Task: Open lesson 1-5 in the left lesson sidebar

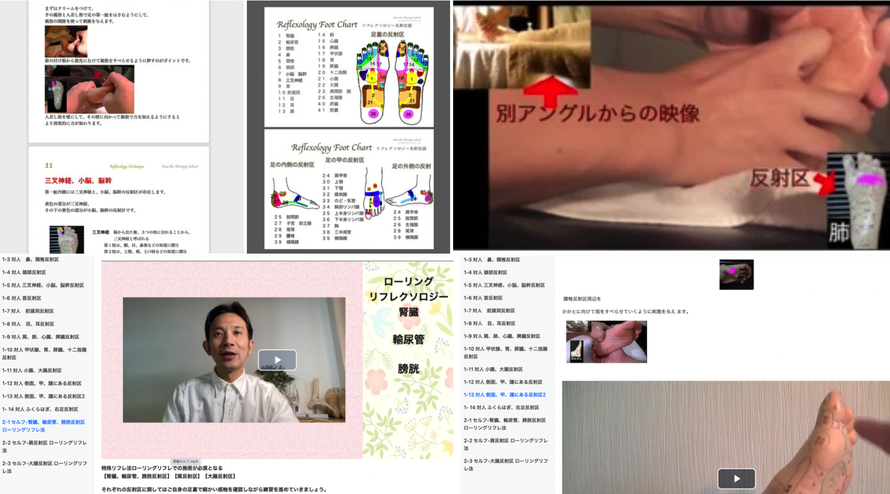Action: [x=43, y=286]
